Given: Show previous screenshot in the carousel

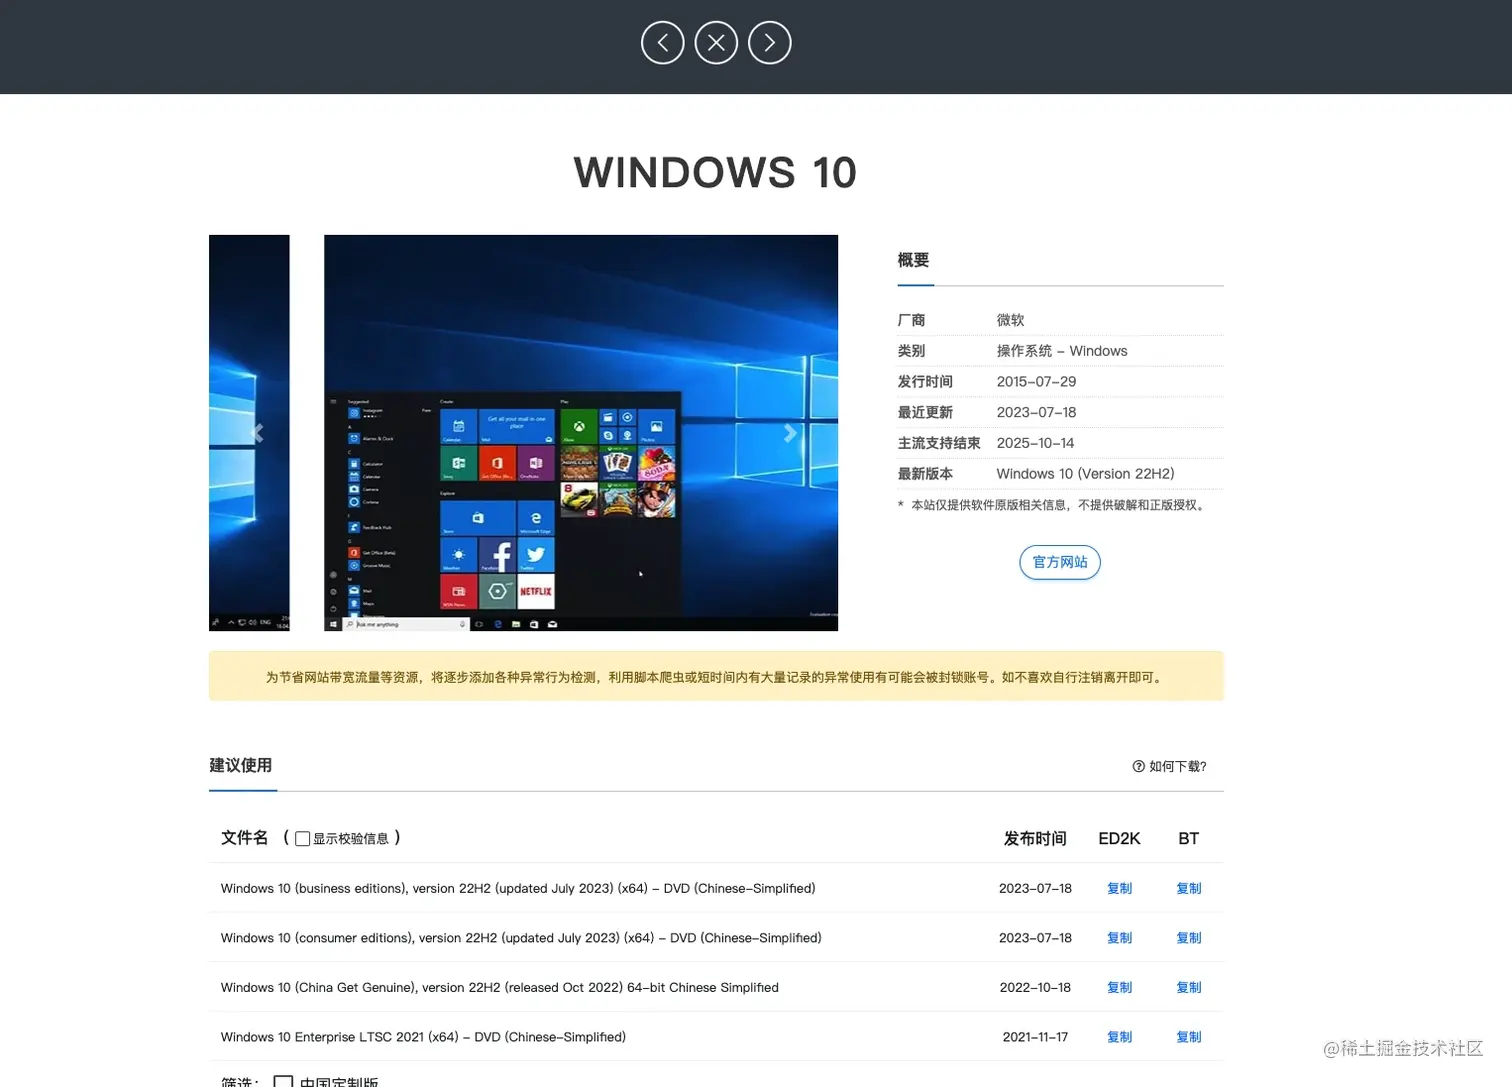Looking at the screenshot, I should [x=258, y=433].
